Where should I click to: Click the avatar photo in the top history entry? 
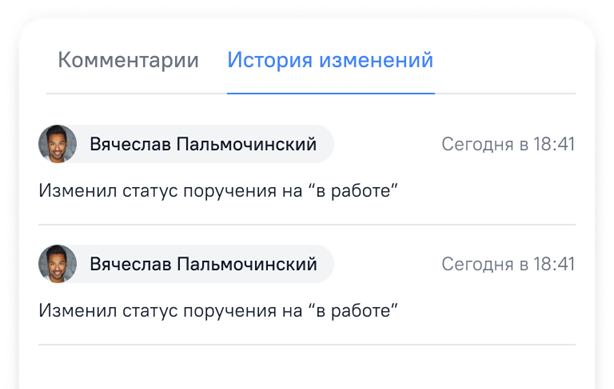(58, 144)
